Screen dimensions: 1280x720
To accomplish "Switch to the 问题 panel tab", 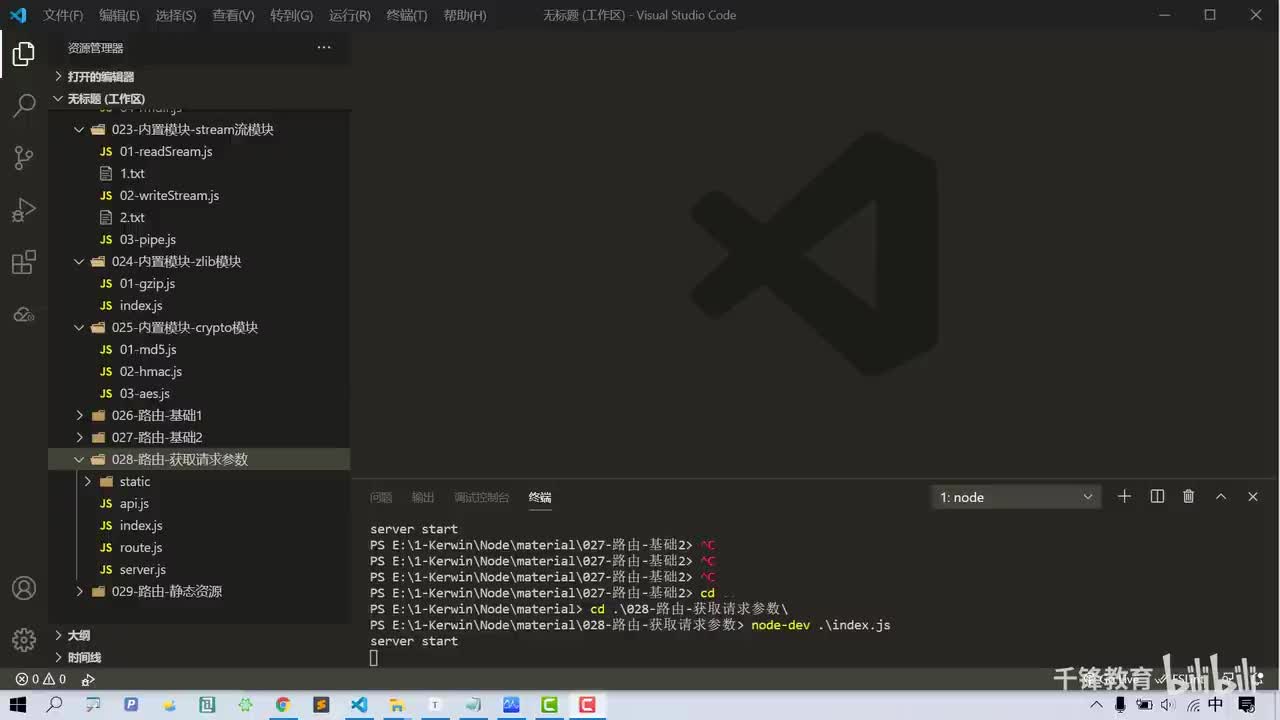I will (x=381, y=497).
